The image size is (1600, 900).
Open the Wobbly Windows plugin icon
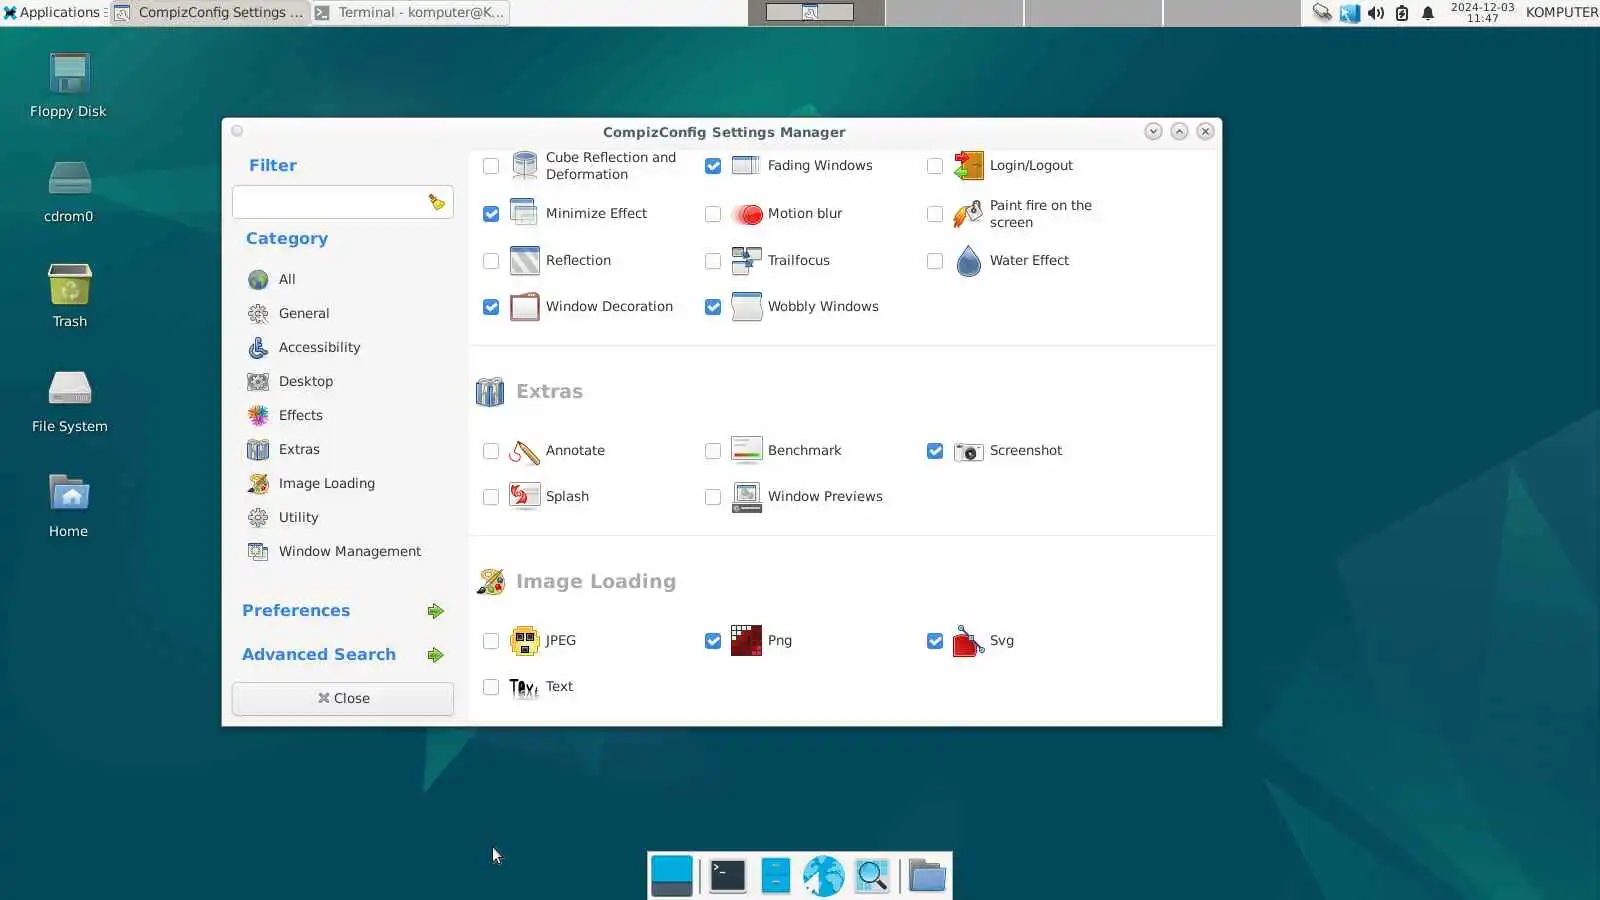pyautogui.click(x=746, y=306)
